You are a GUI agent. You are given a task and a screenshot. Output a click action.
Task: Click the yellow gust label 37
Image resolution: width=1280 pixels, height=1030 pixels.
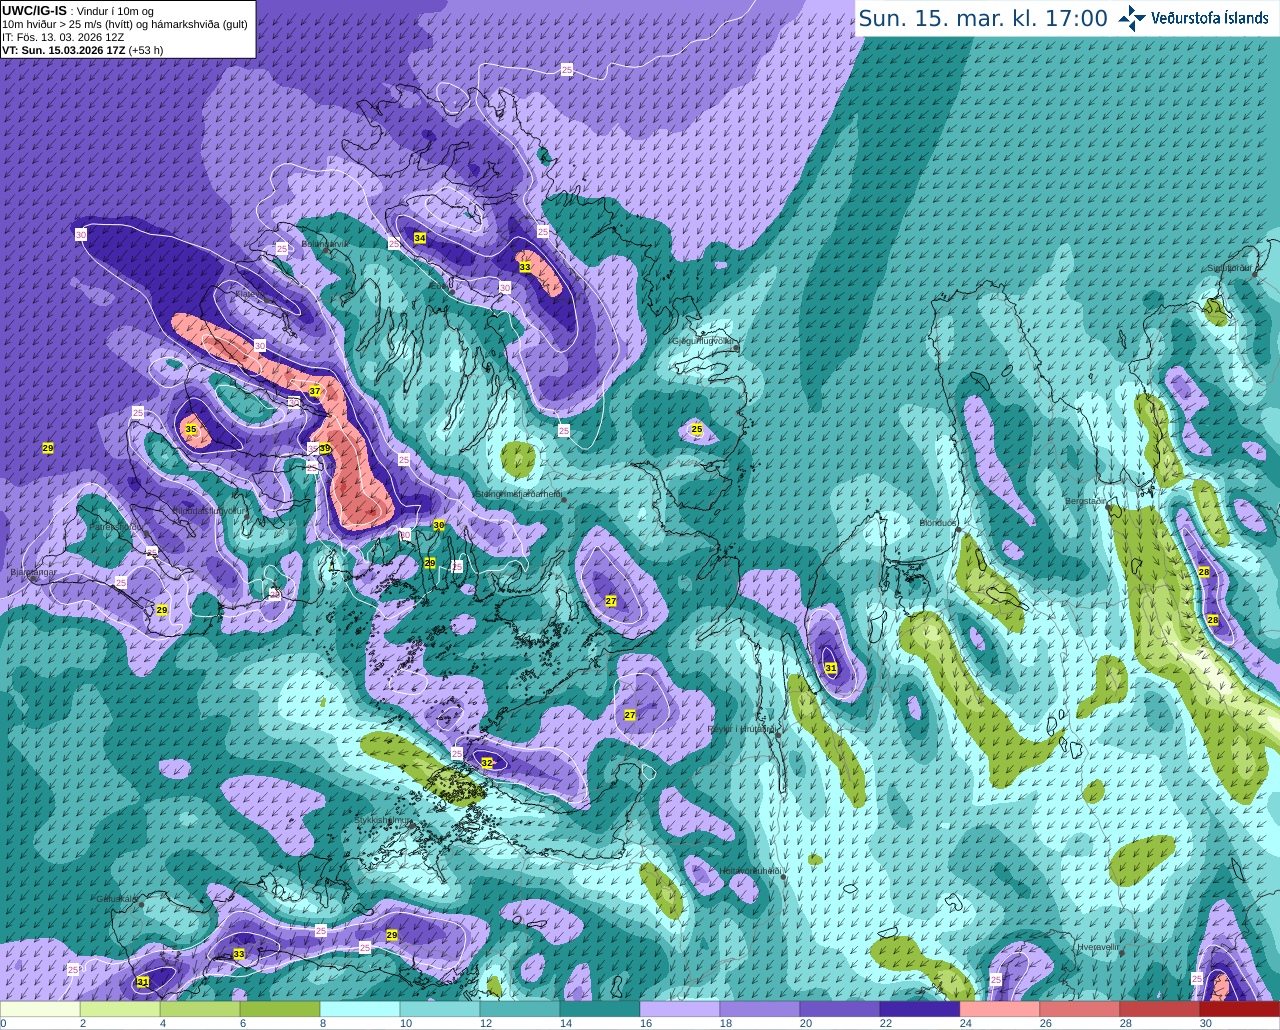tap(315, 391)
